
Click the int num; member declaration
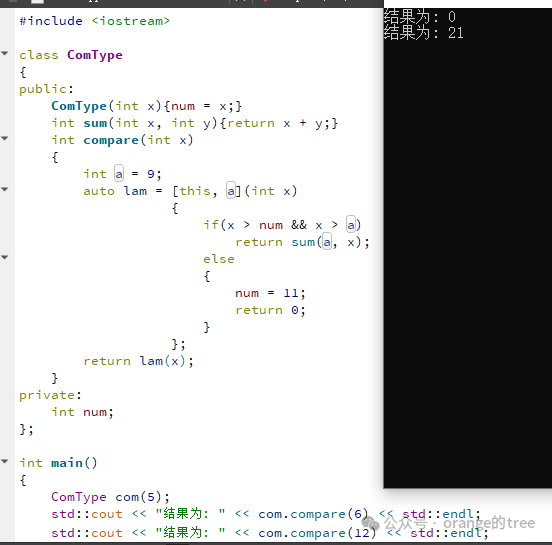tap(82, 412)
